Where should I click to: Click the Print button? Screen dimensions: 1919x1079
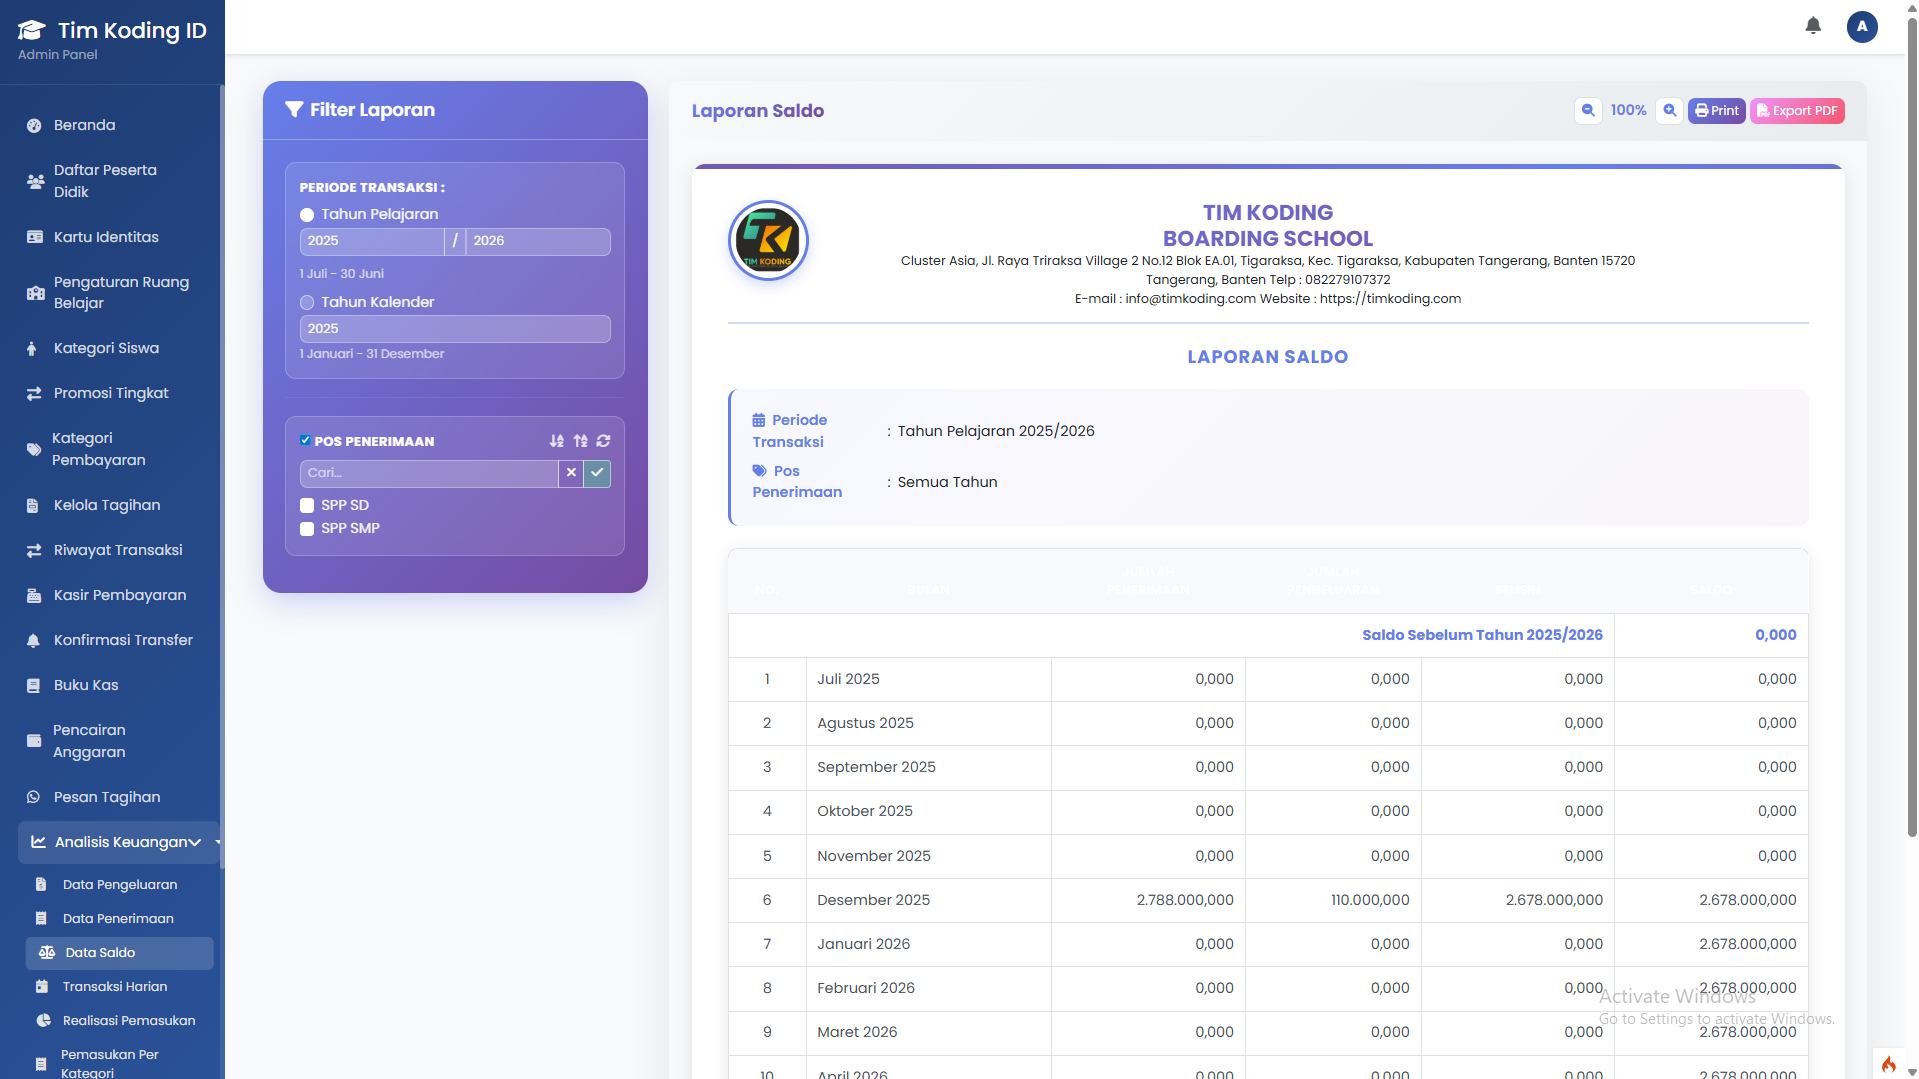pos(1716,110)
